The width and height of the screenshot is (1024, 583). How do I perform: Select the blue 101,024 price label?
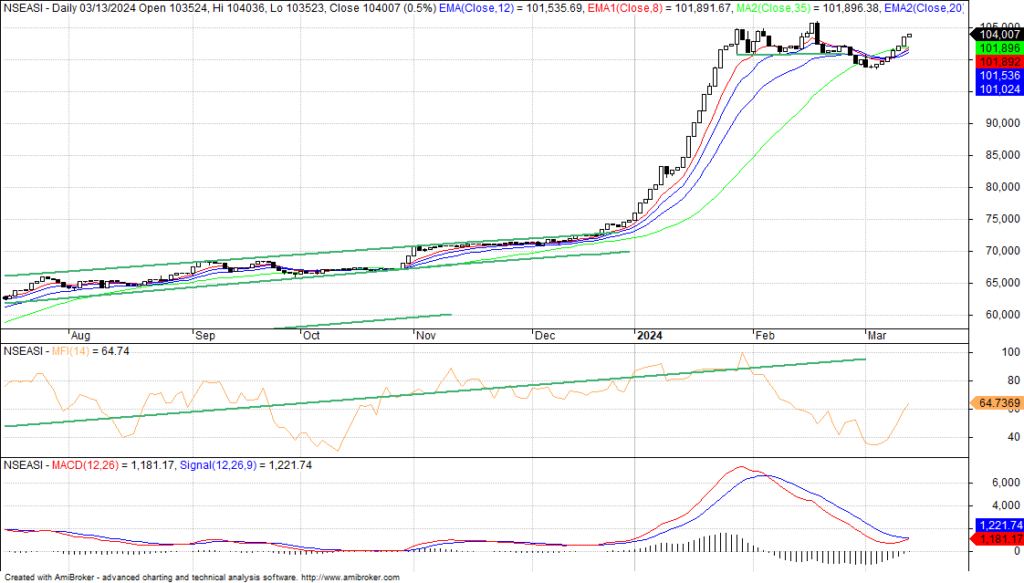pyautogui.click(x=994, y=90)
